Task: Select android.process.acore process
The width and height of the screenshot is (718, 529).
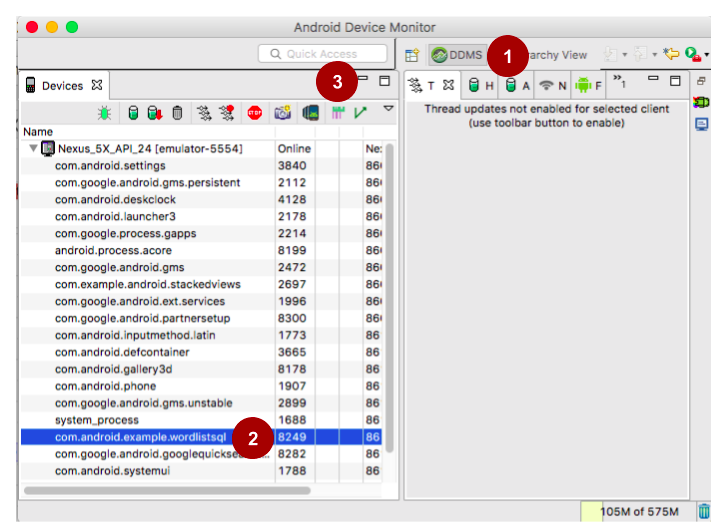Action: 113,250
